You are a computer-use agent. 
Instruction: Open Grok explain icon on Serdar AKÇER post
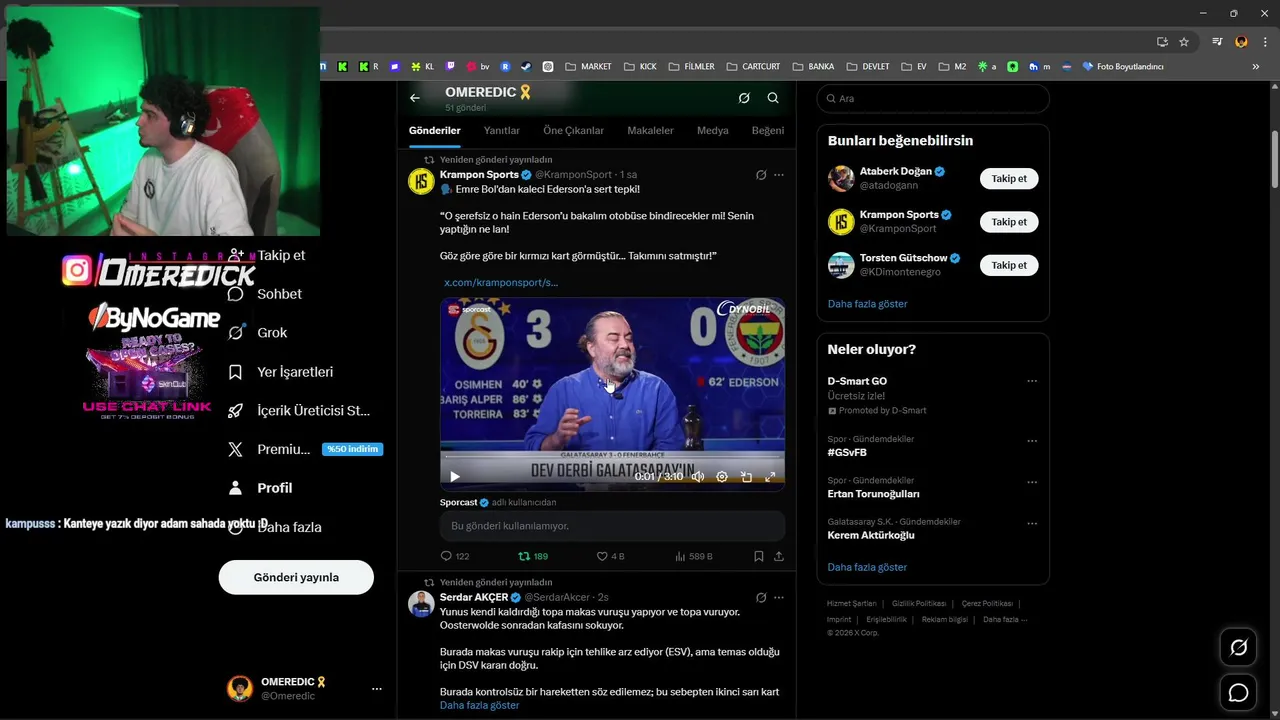(761, 597)
